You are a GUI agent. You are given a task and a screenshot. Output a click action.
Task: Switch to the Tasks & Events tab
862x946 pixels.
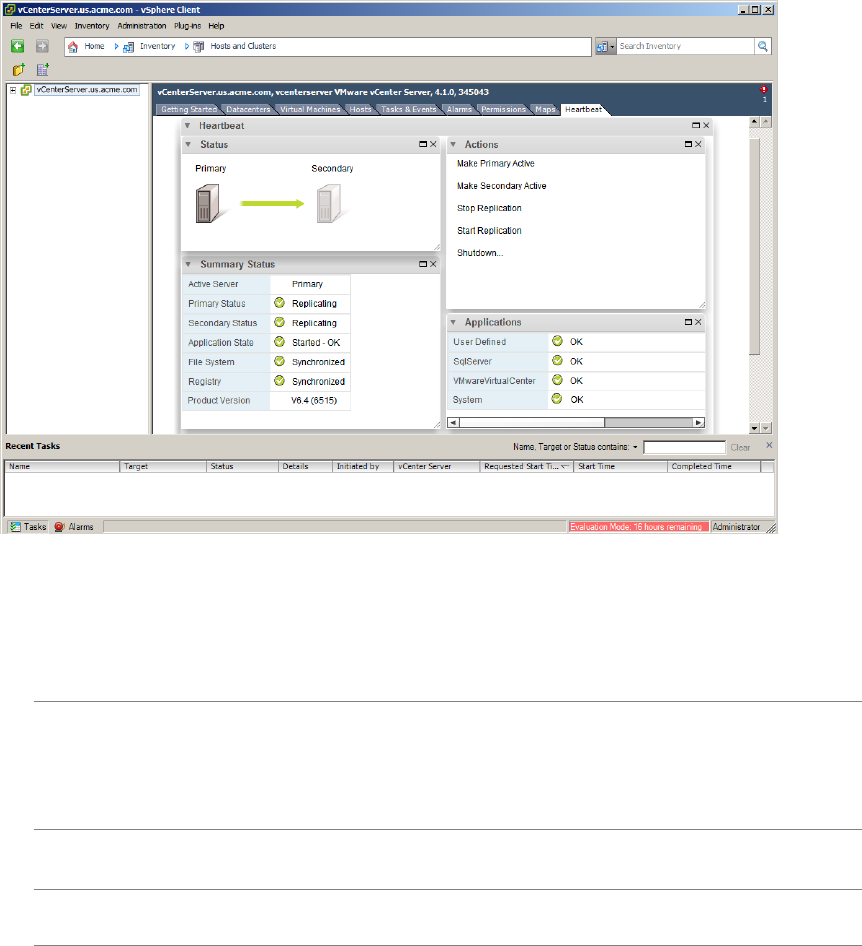408,110
